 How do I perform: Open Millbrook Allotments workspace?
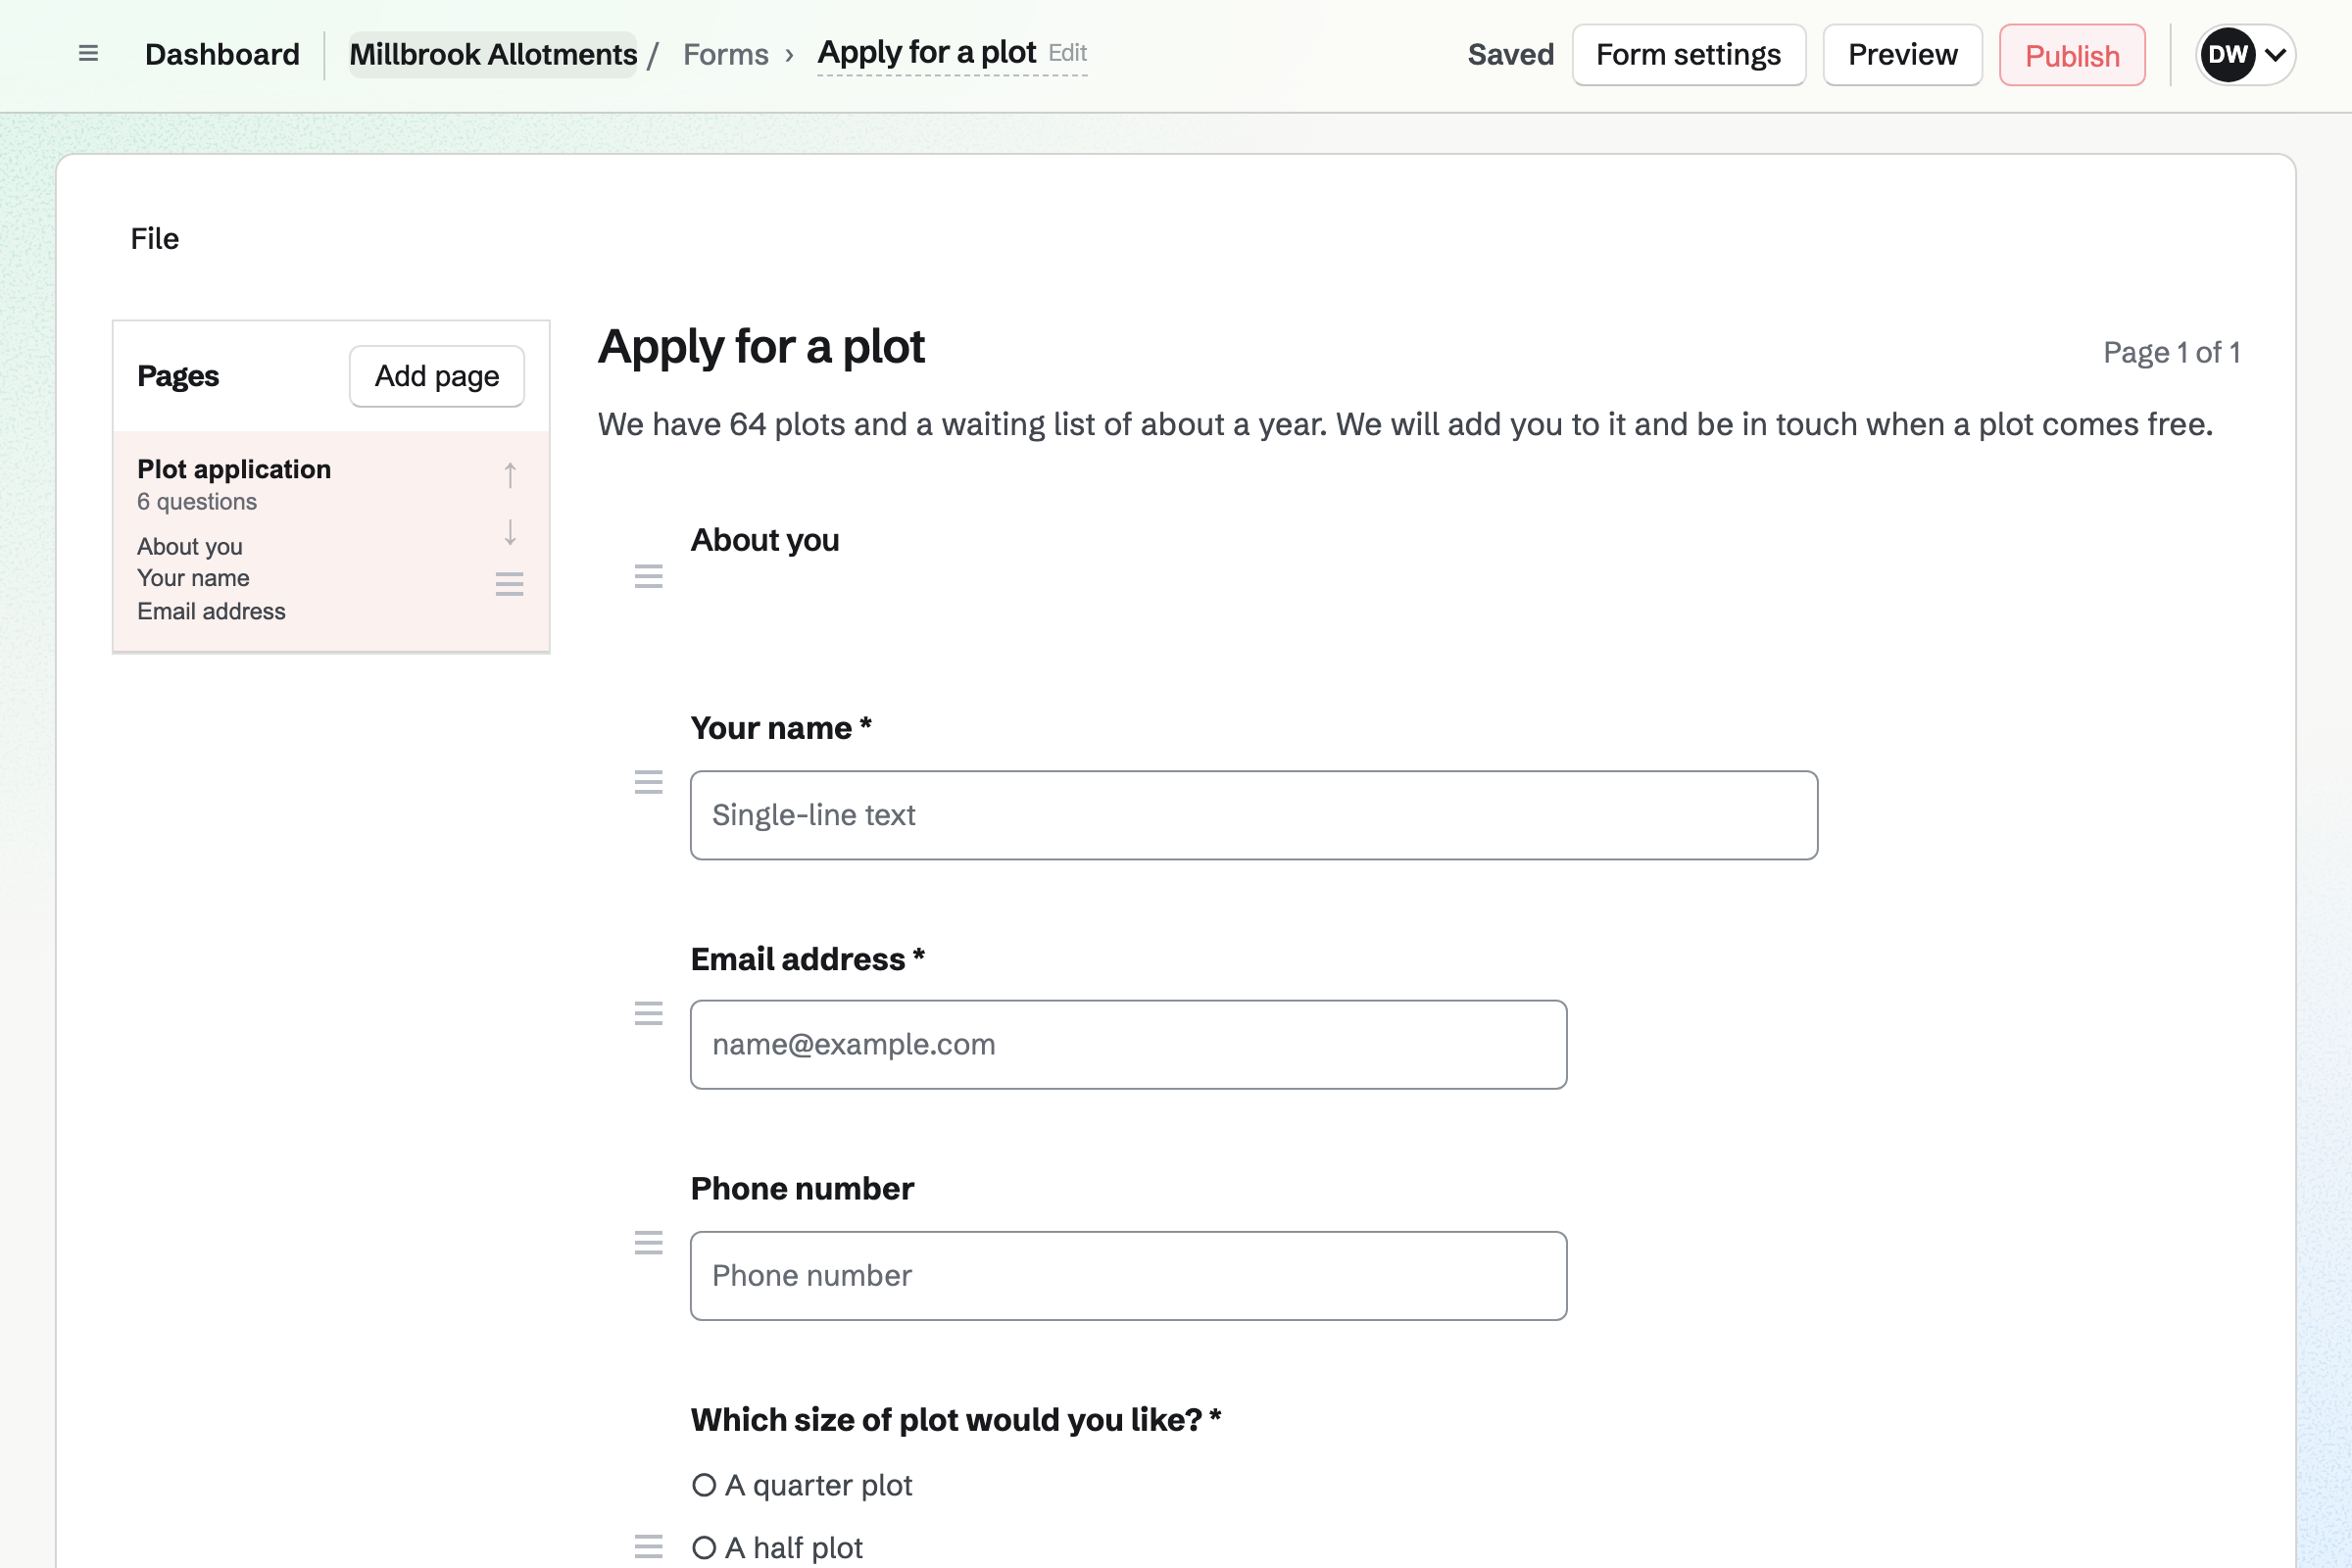[493, 54]
